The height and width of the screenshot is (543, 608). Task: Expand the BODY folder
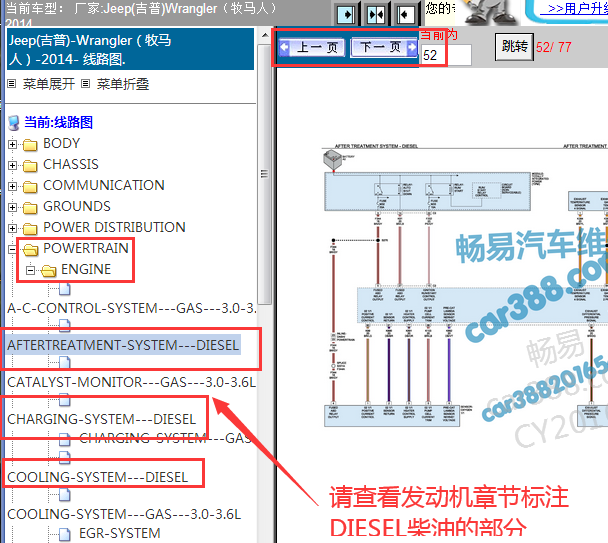12,144
